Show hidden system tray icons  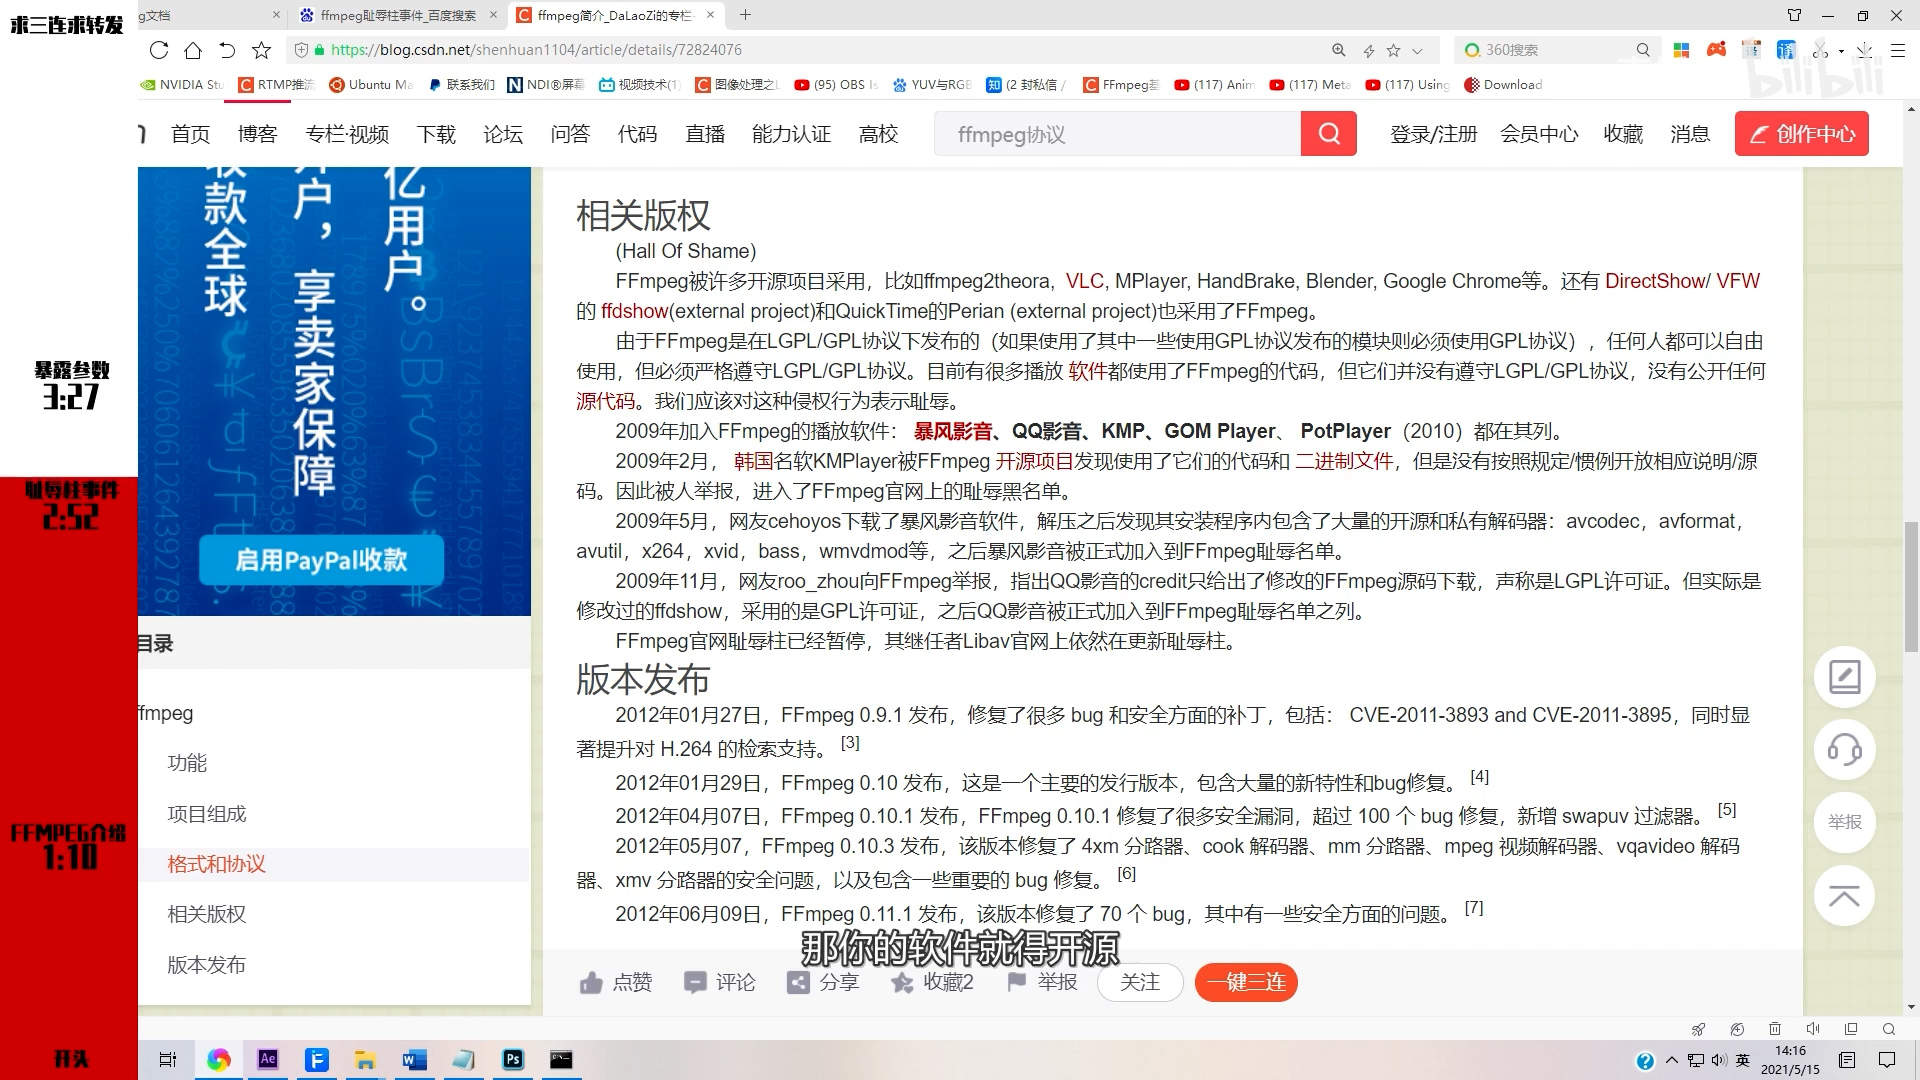point(1672,1060)
